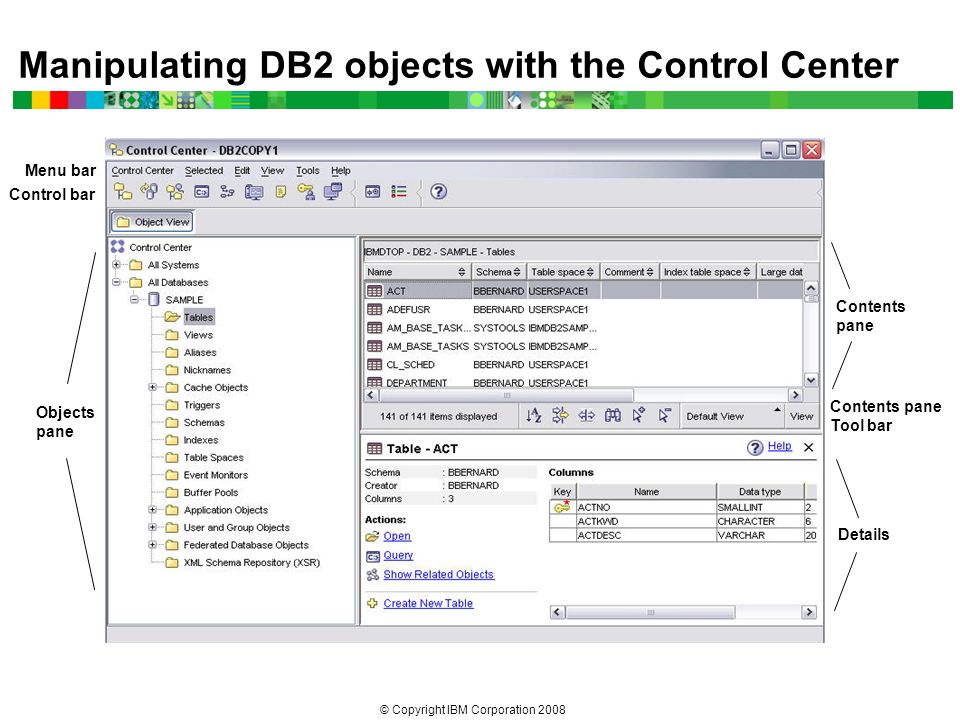Viewport: 960px width, 720px height.
Task: Expand the All Systems tree node
Action: tap(116, 264)
